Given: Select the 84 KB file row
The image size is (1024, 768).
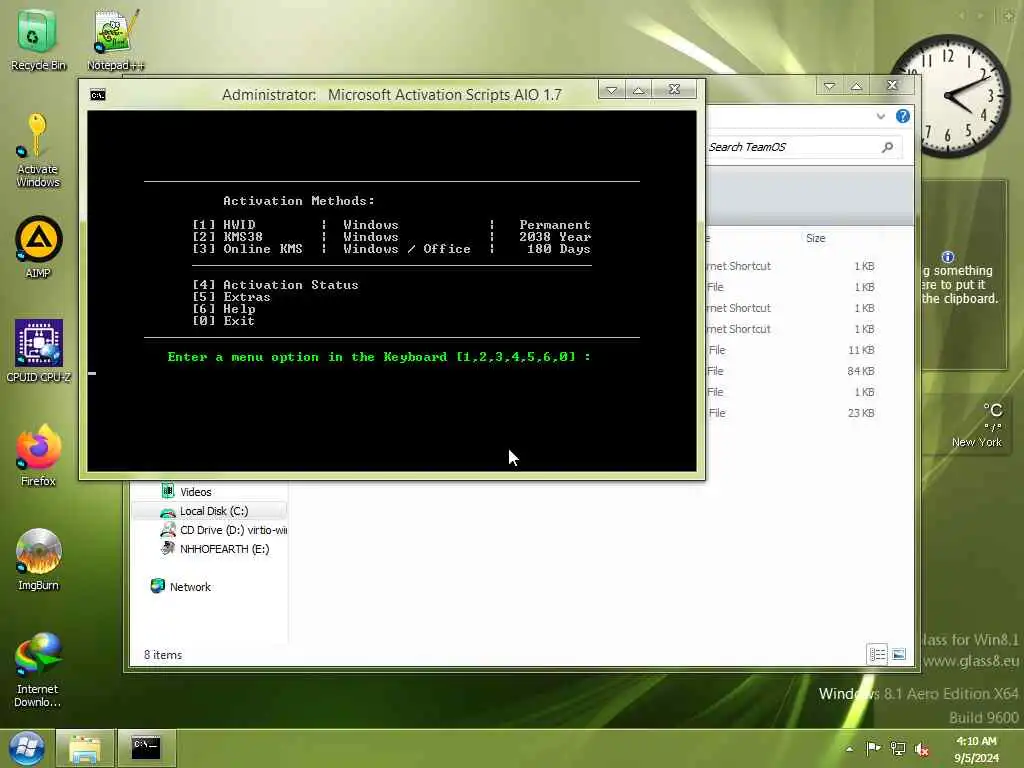Looking at the screenshot, I should click(792, 371).
